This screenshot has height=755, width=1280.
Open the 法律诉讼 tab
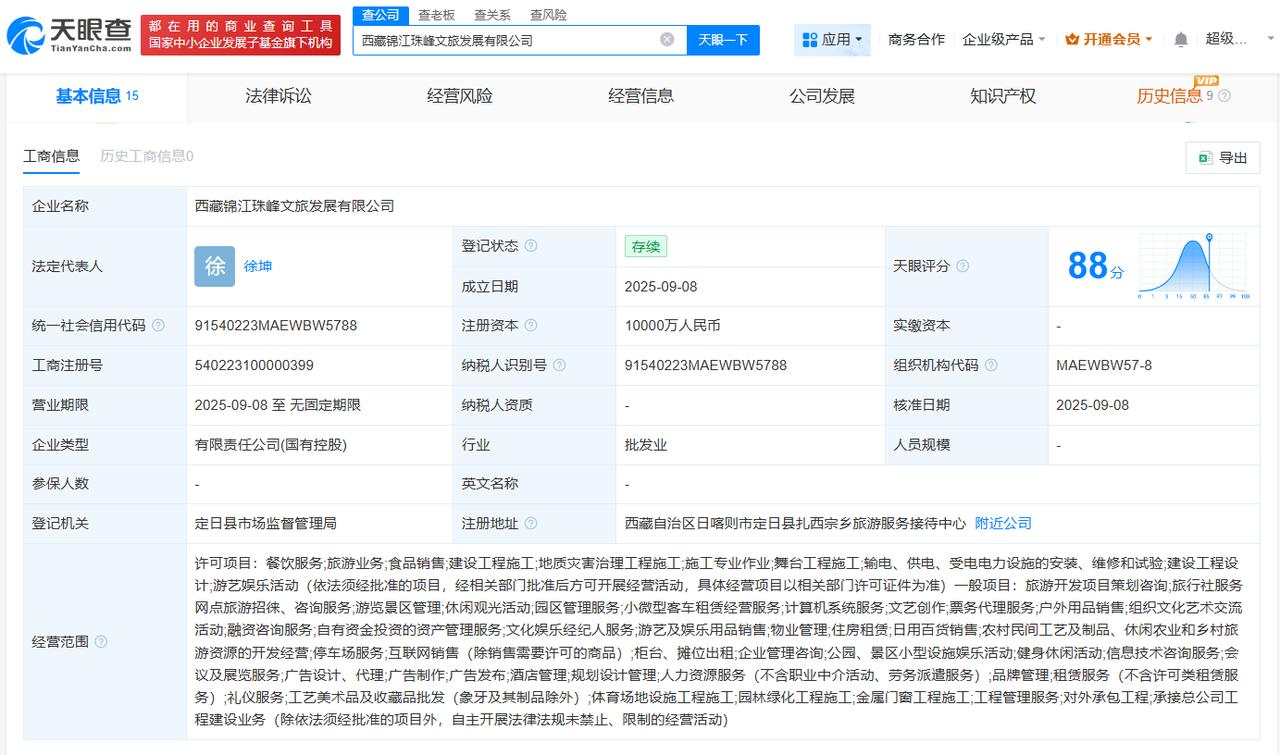pyautogui.click(x=279, y=96)
